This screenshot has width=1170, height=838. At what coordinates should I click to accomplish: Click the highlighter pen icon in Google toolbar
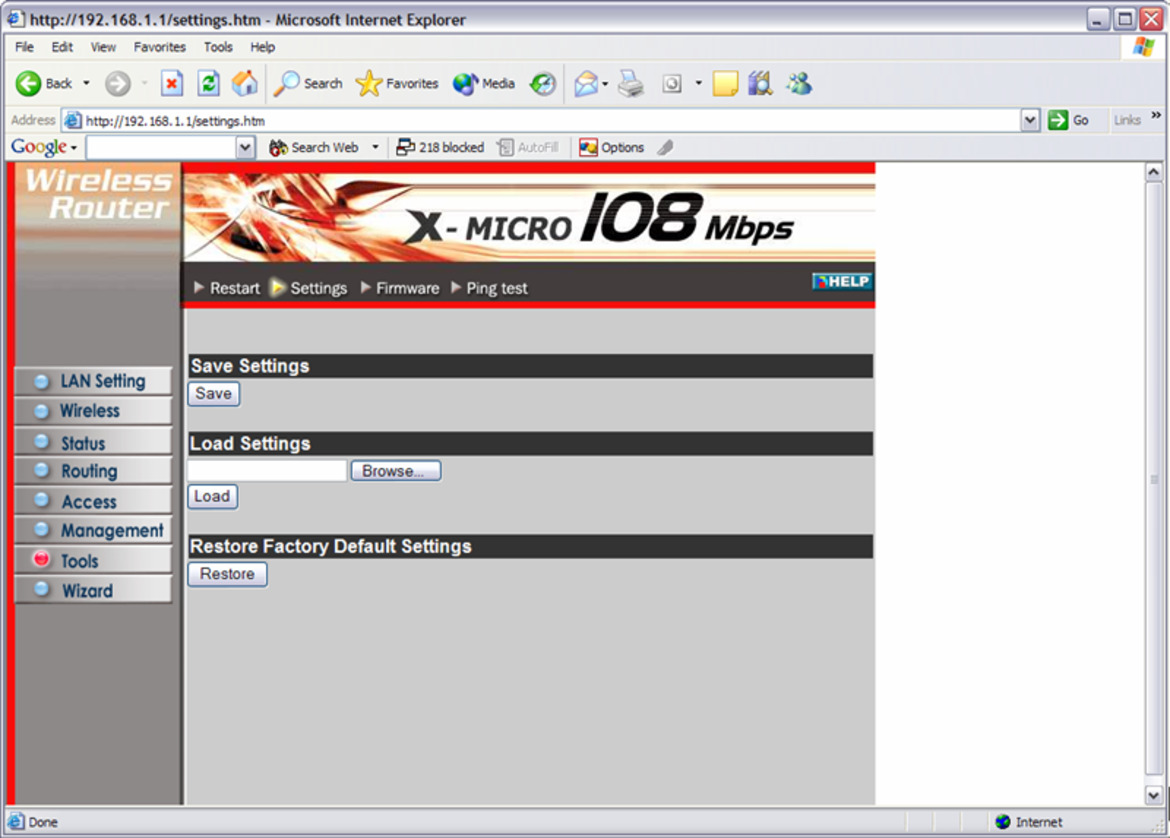pos(665,148)
